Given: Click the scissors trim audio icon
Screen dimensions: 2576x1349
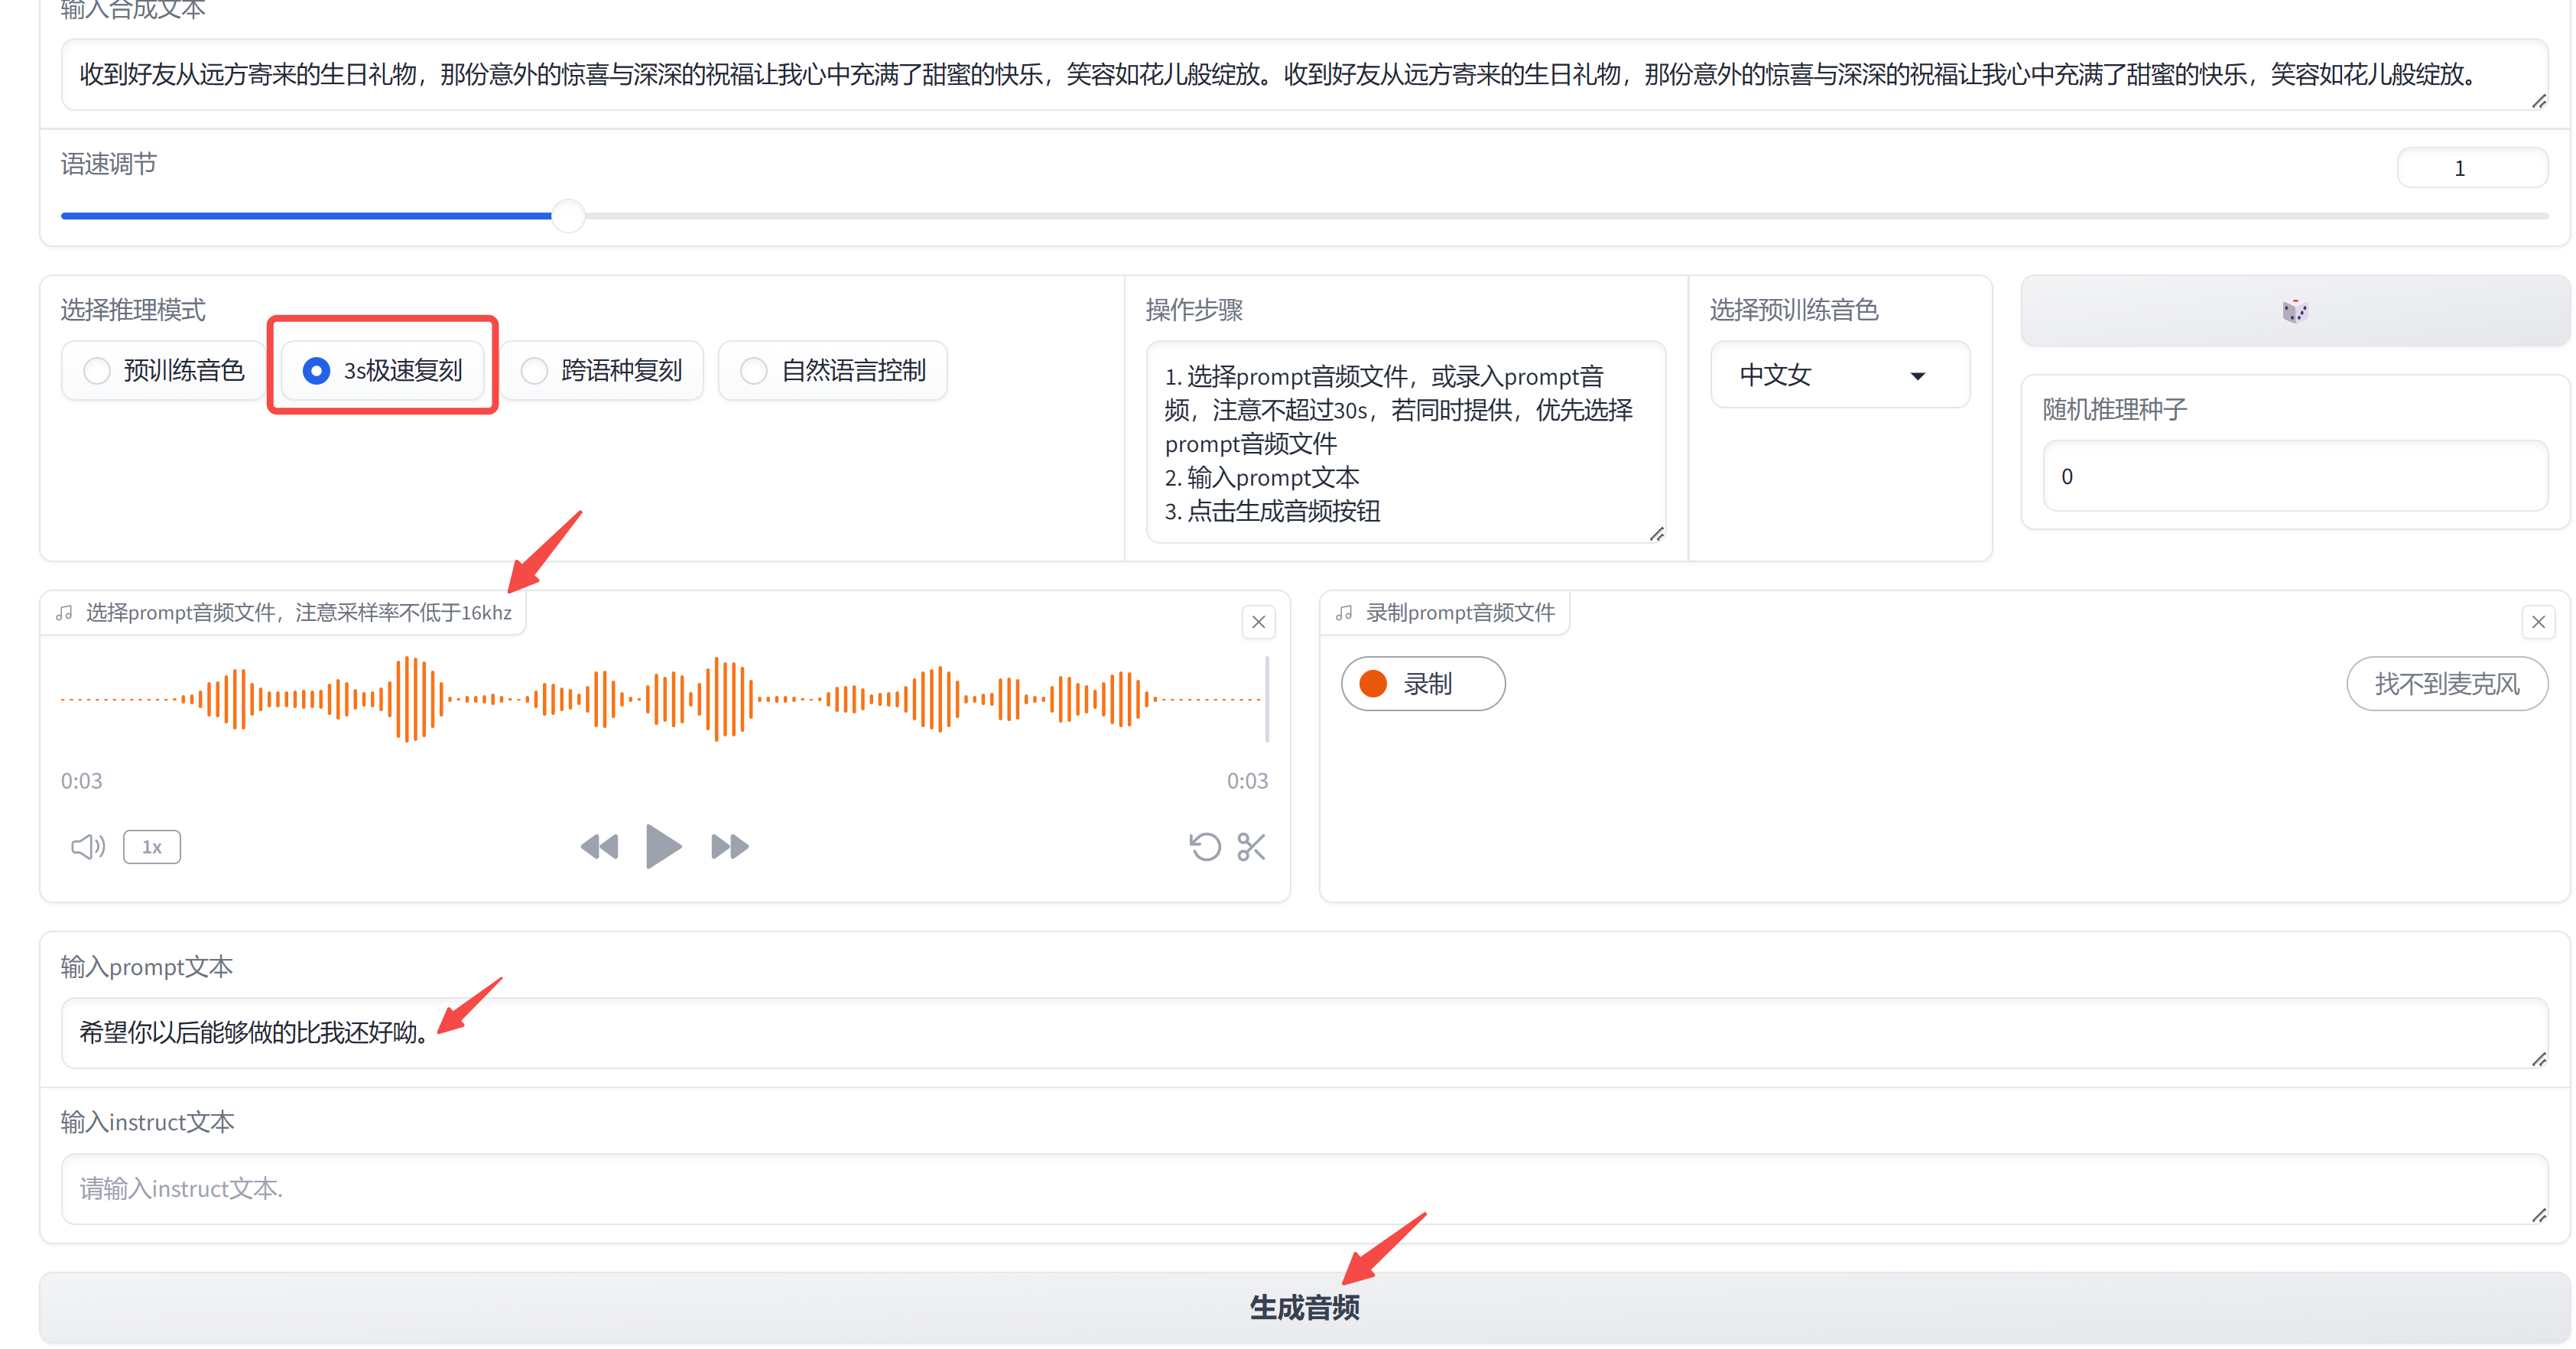Looking at the screenshot, I should pos(1251,847).
